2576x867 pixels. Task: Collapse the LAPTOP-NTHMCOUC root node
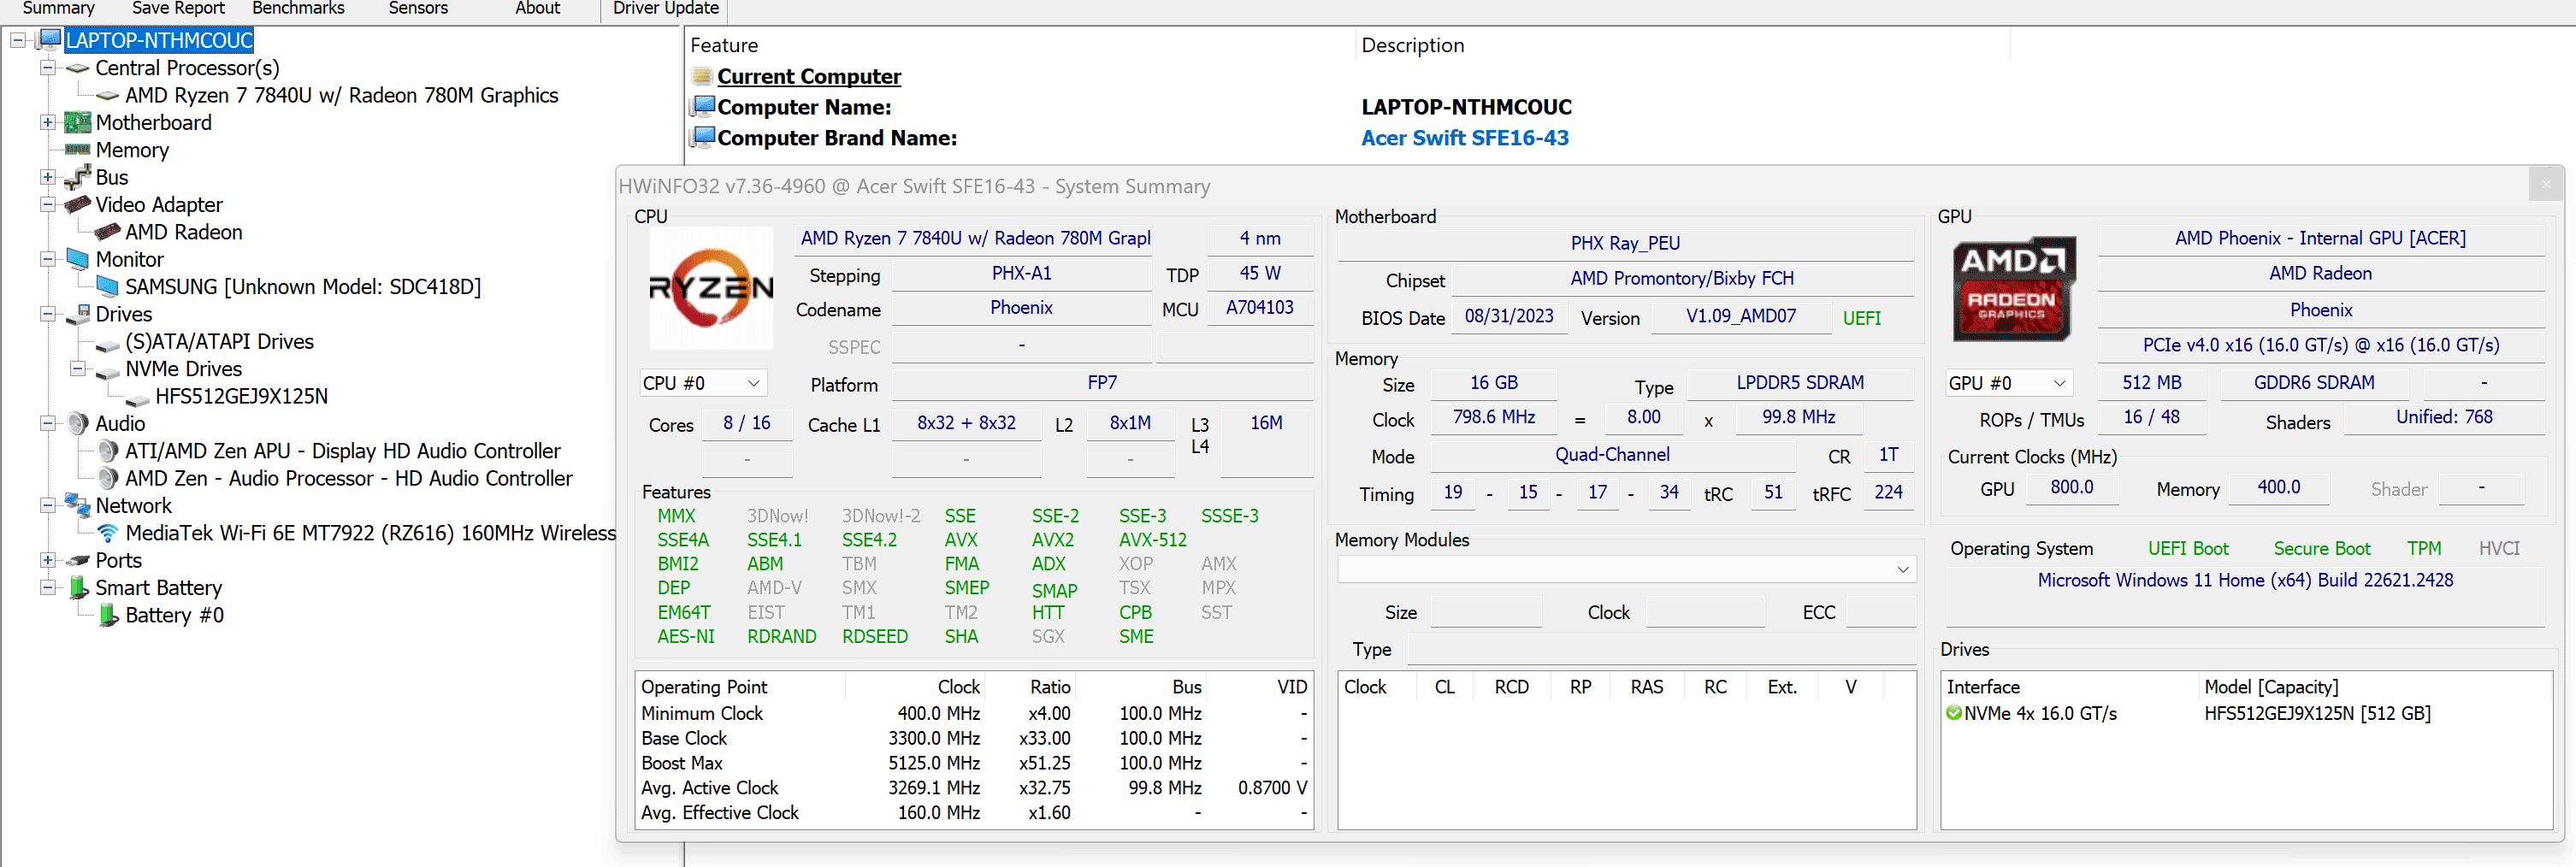coord(18,40)
